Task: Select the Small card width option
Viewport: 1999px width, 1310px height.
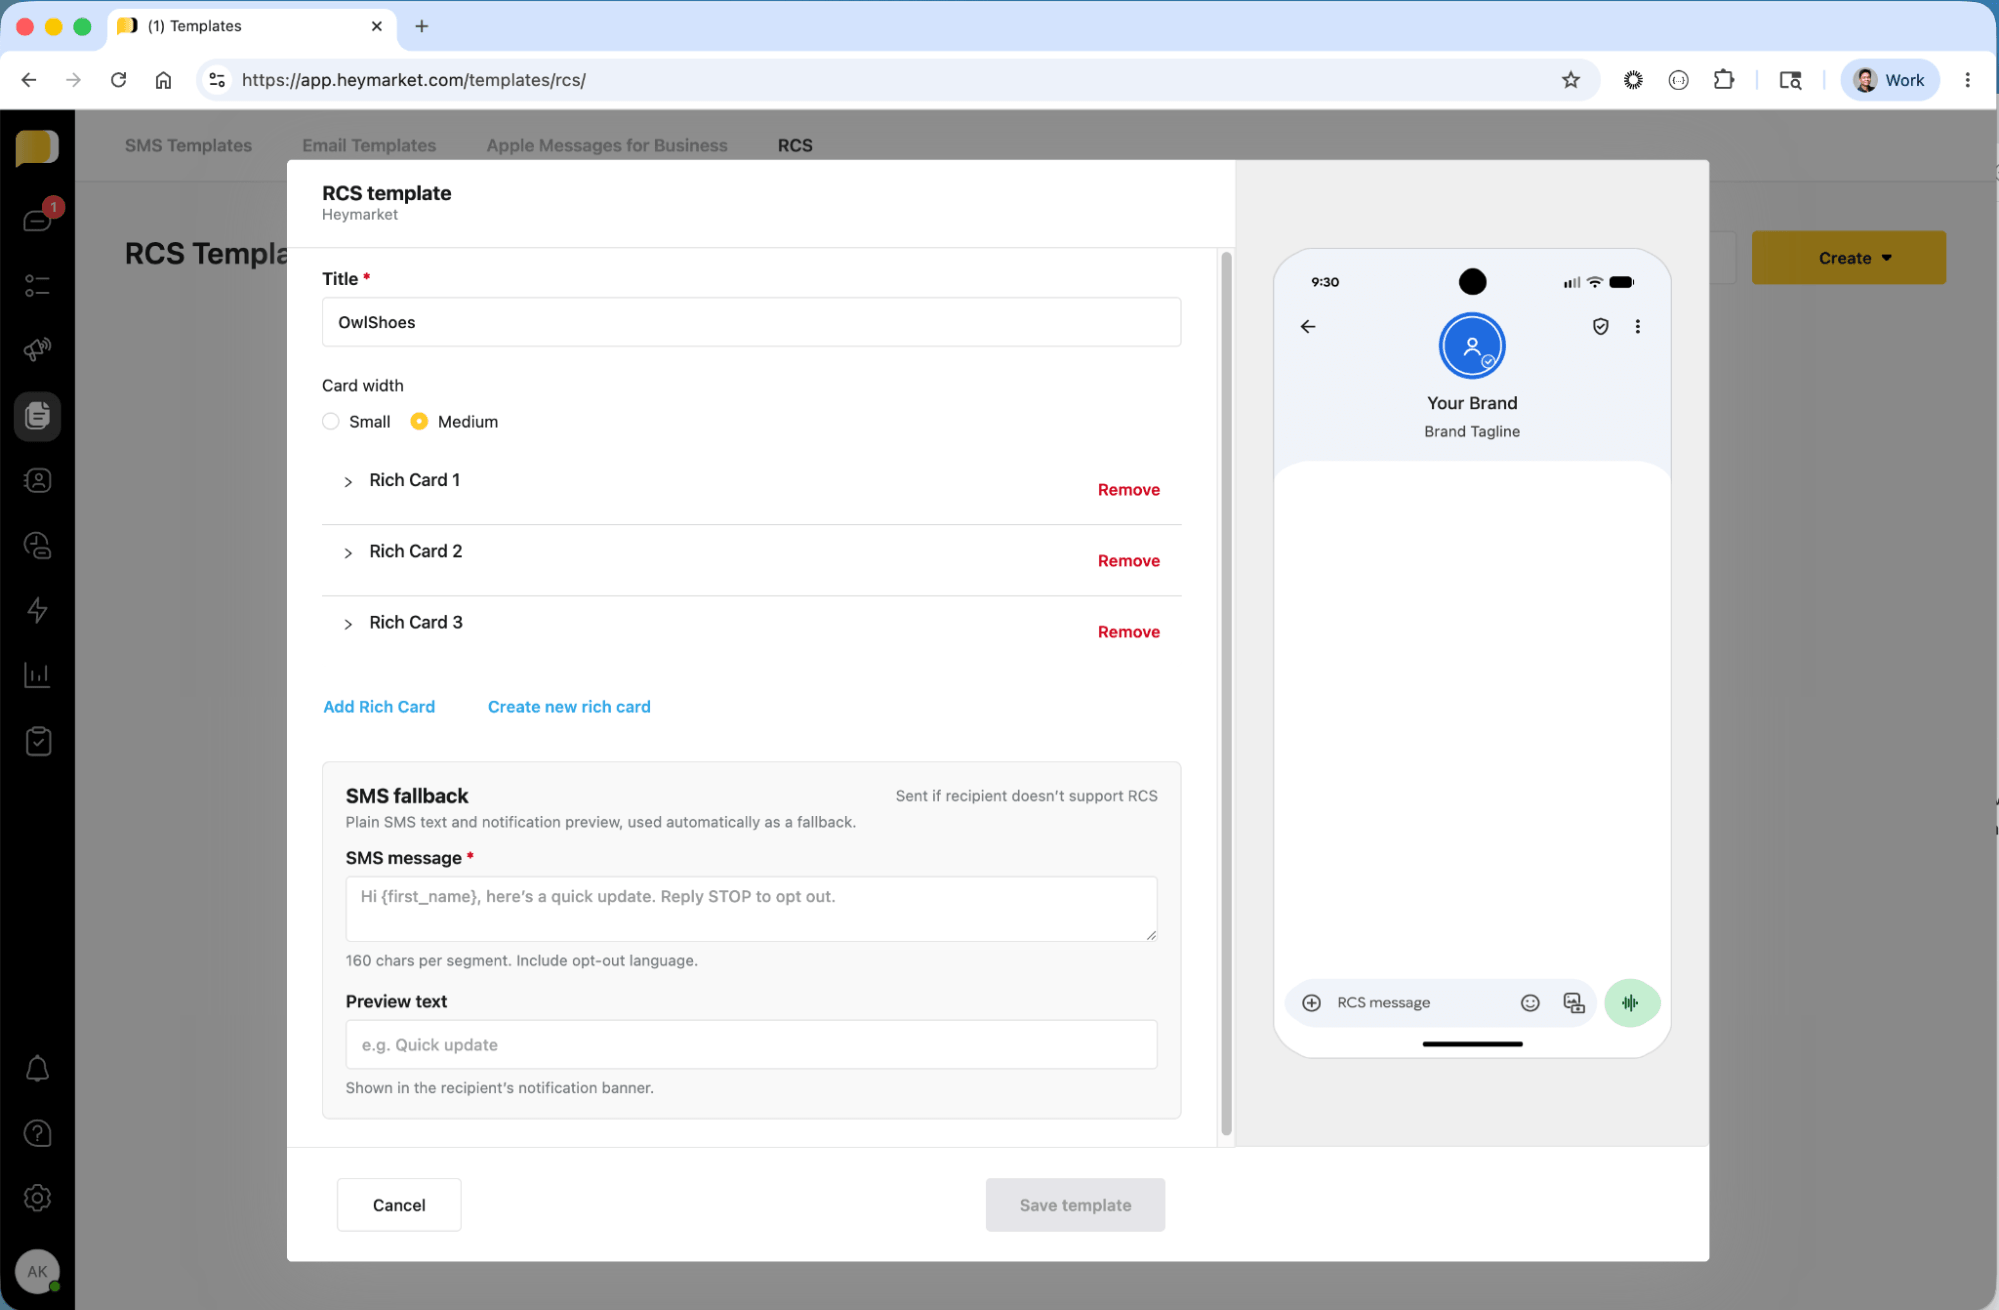Action: click(331, 421)
